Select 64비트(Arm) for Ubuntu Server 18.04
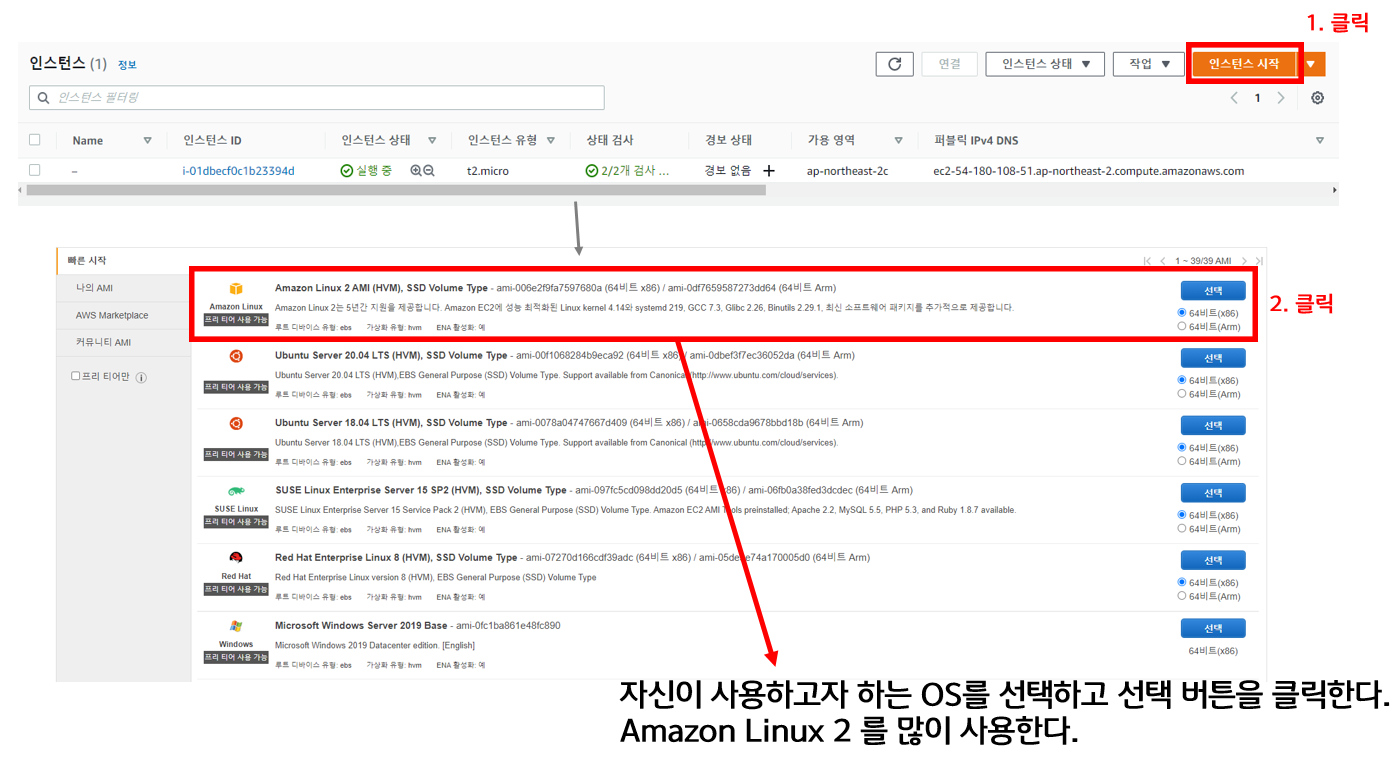 (1182, 461)
